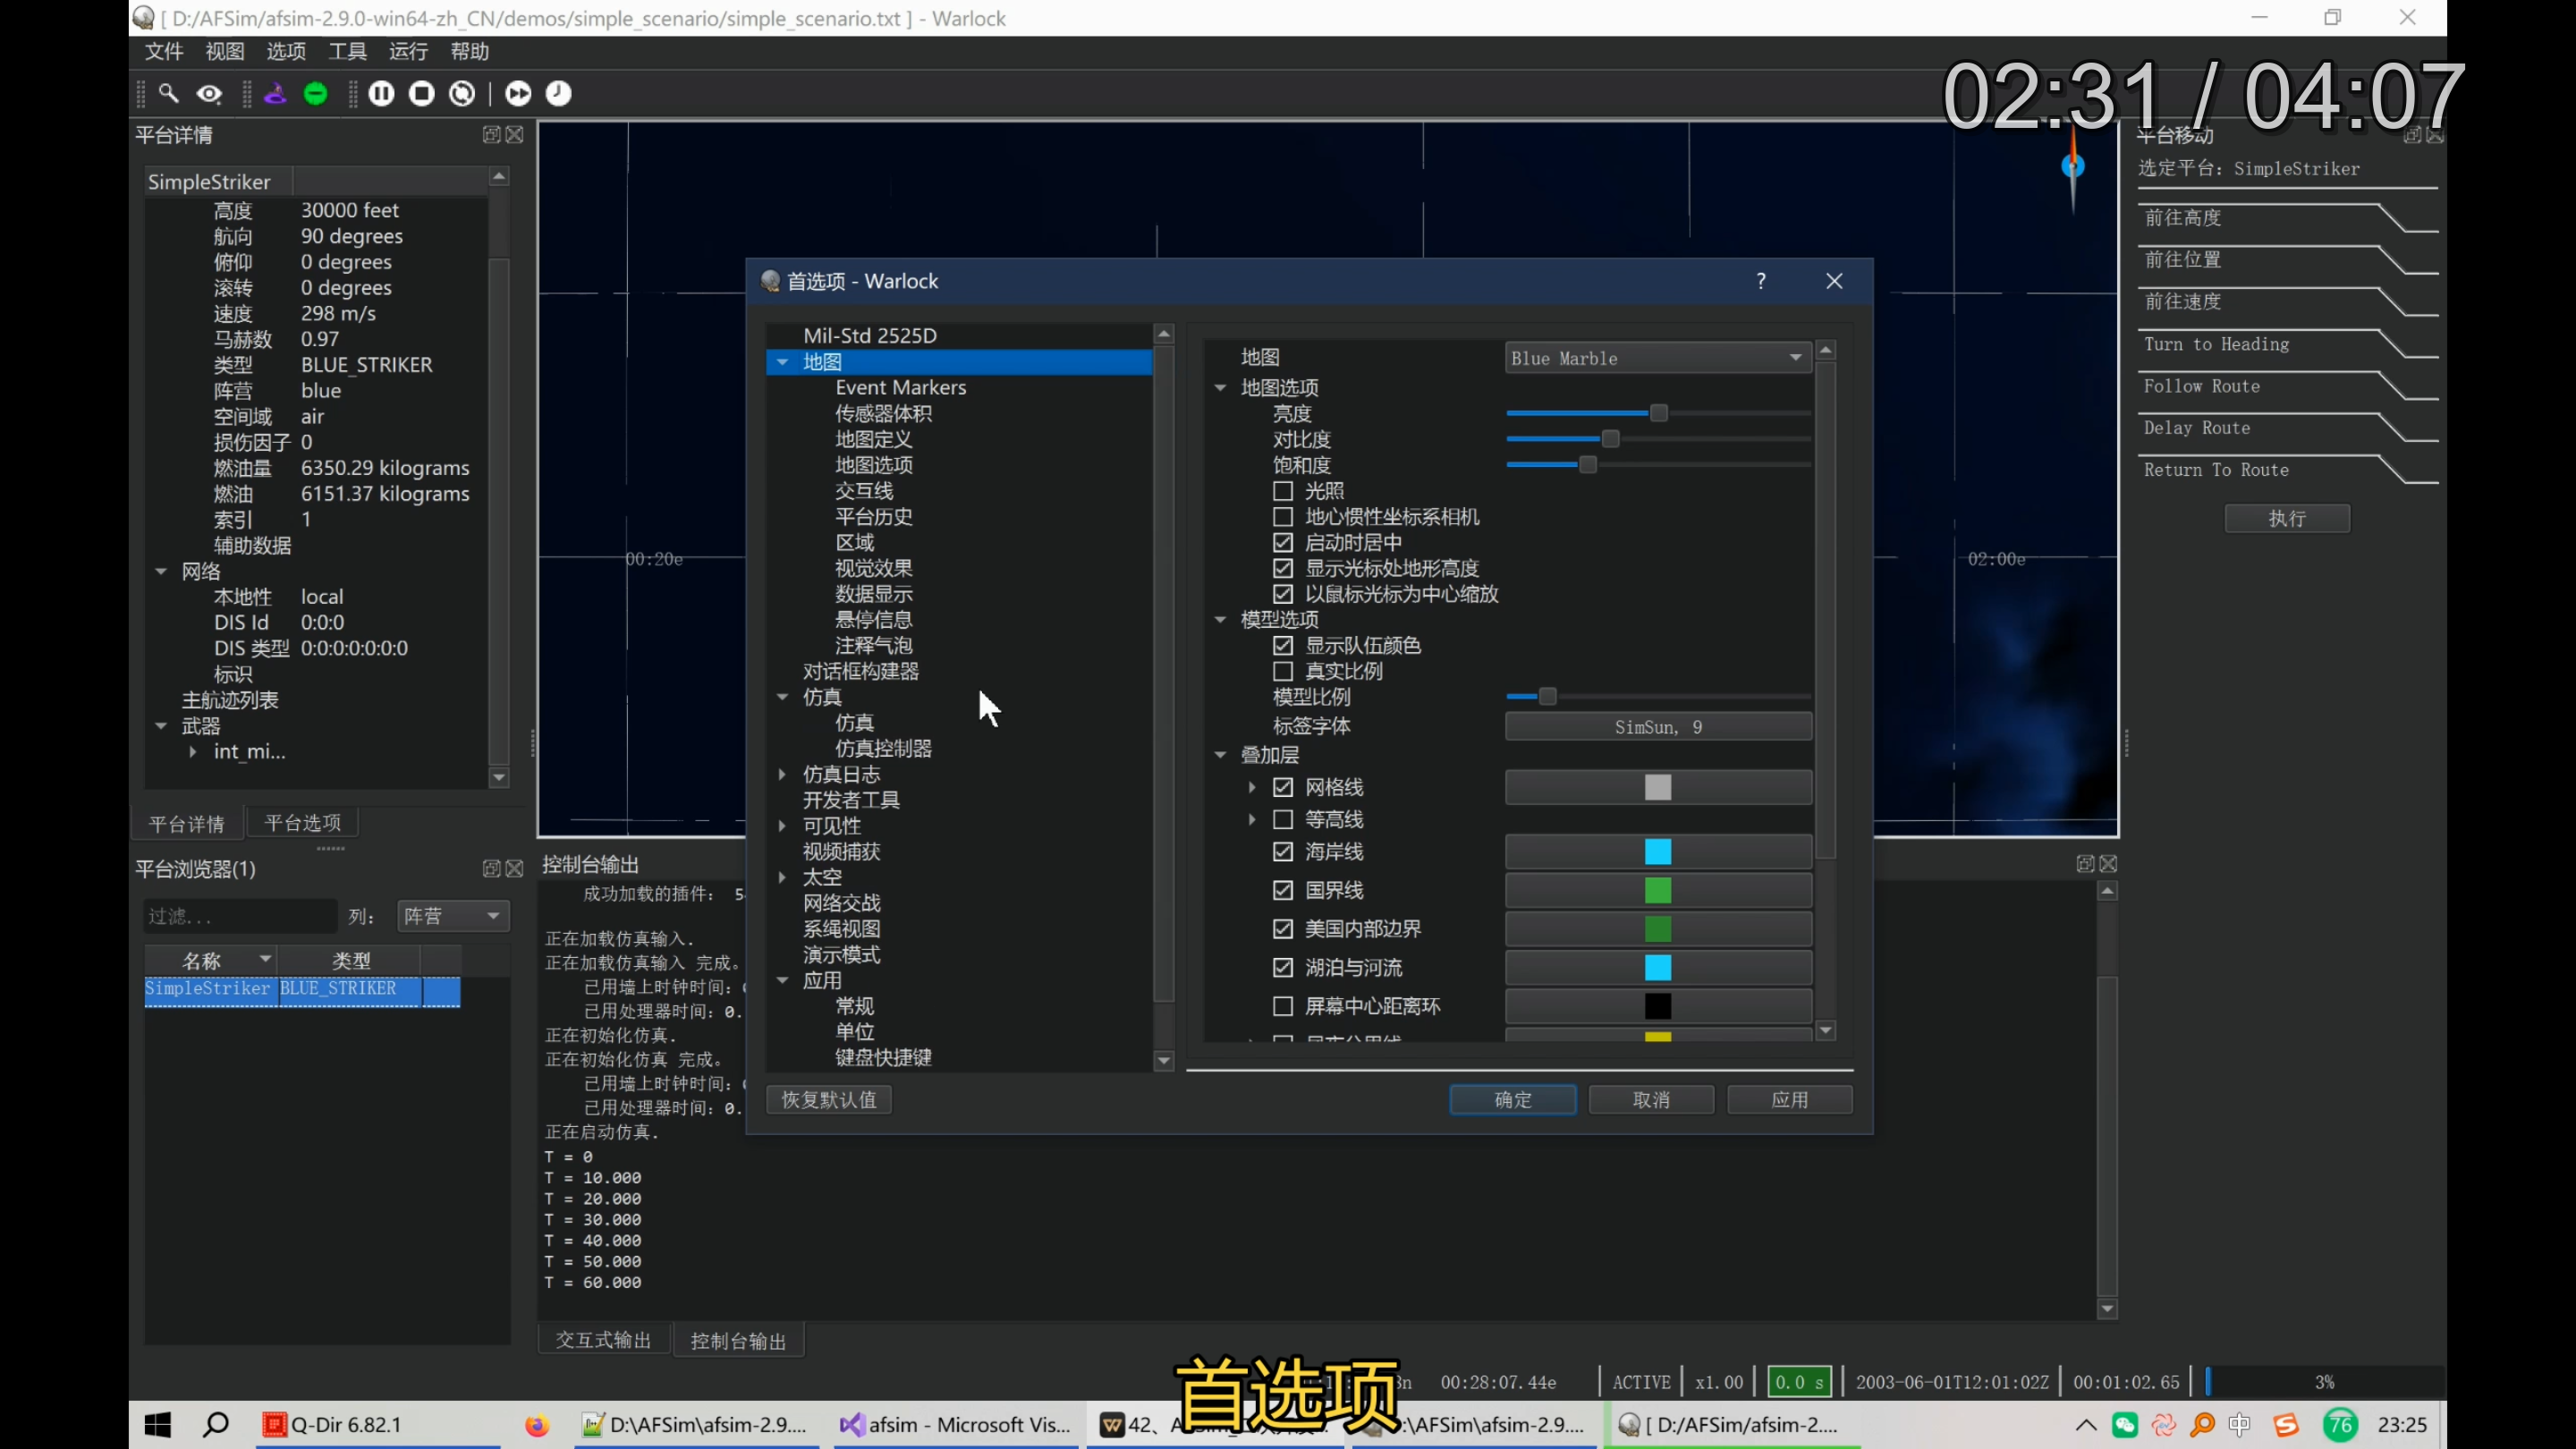
Task: Click the 恢复默认值 button
Action: click(x=828, y=1099)
